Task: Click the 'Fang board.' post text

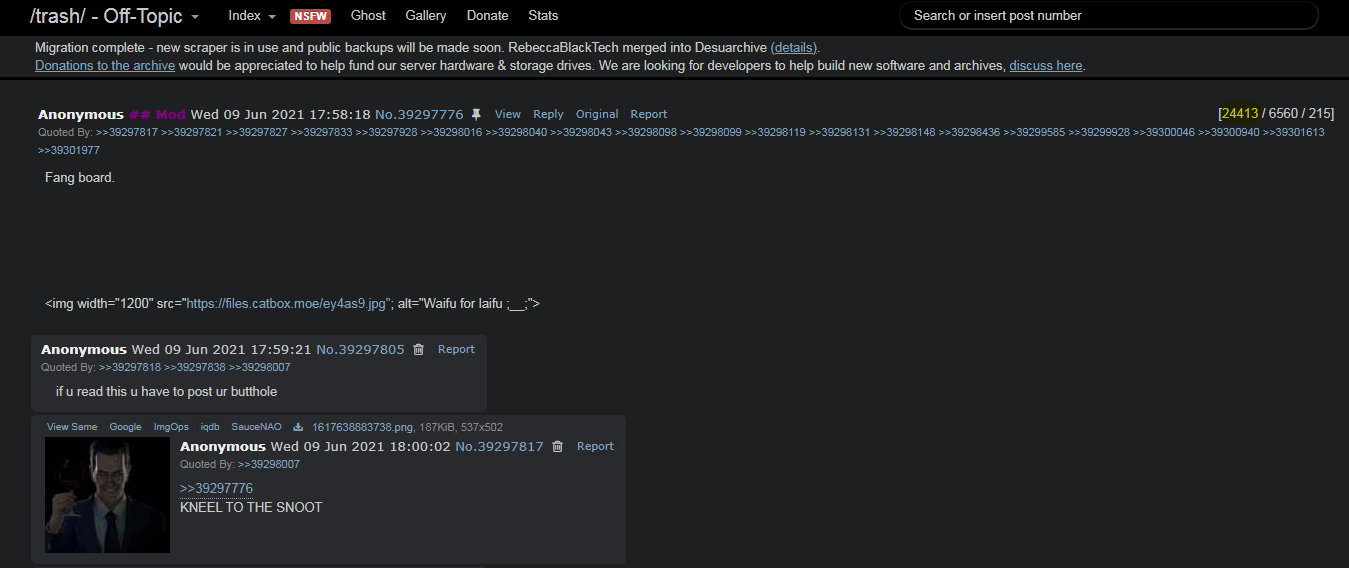Action: [80, 178]
